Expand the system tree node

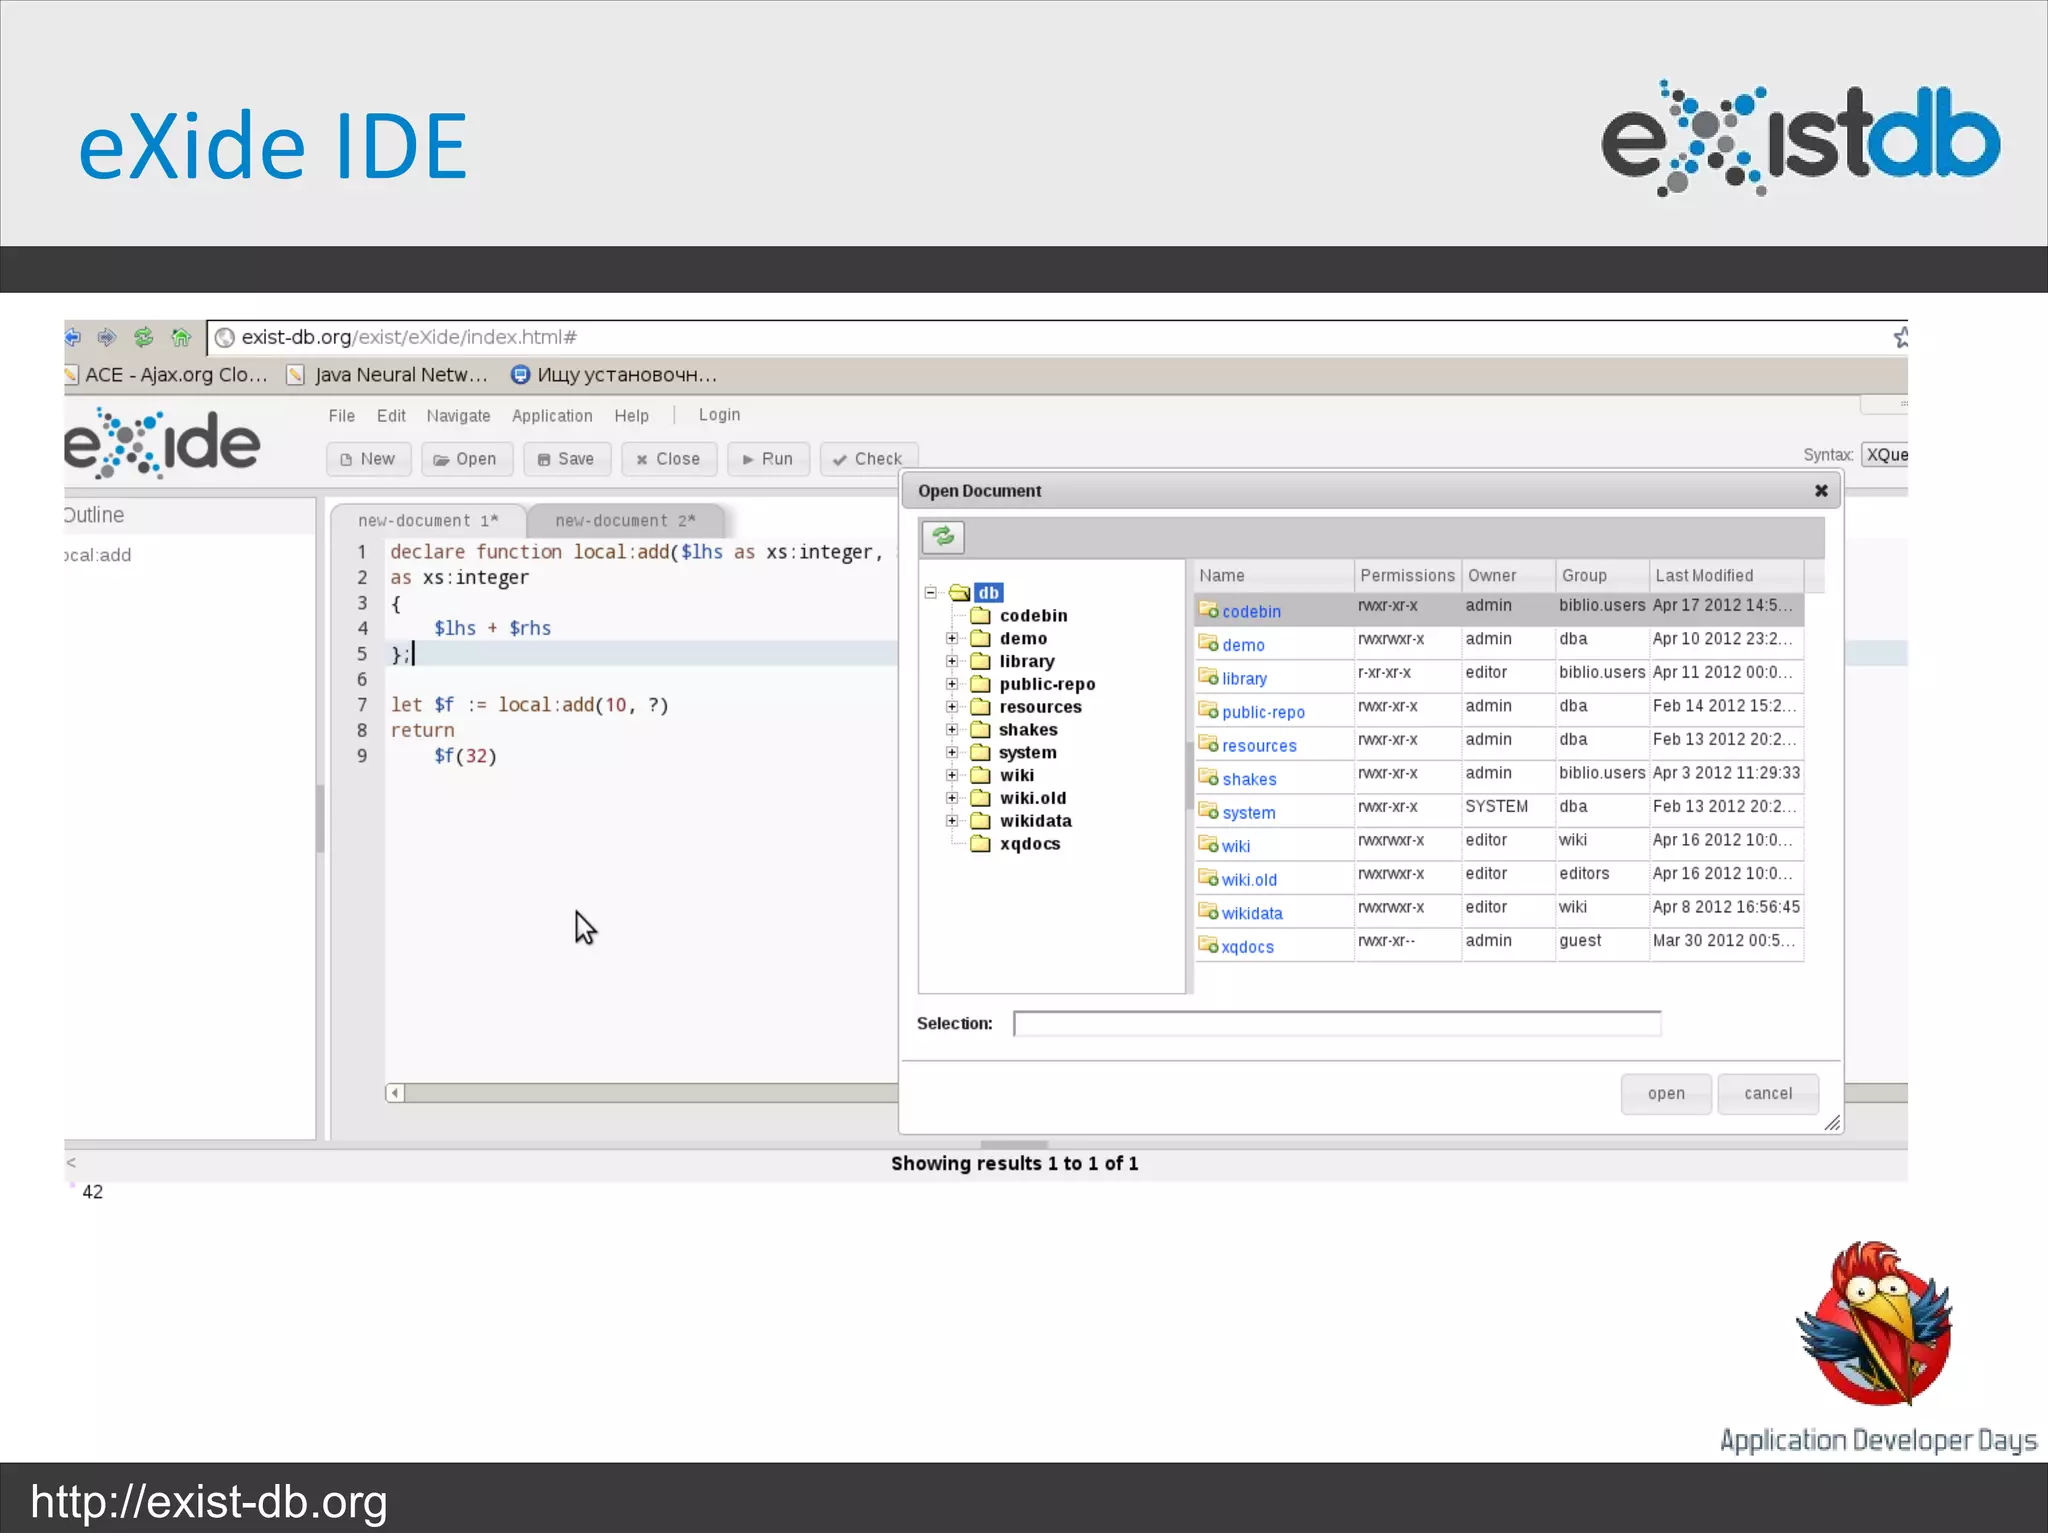tap(952, 752)
